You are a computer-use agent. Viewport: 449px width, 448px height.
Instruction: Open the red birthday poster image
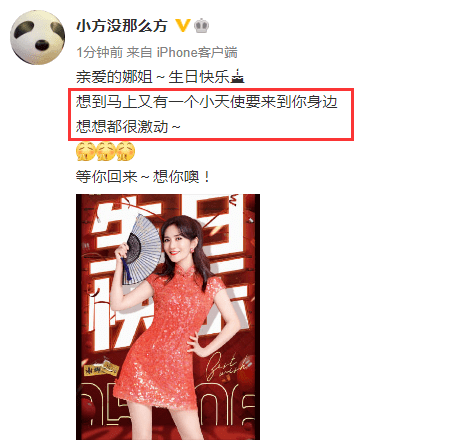[x=168, y=317]
